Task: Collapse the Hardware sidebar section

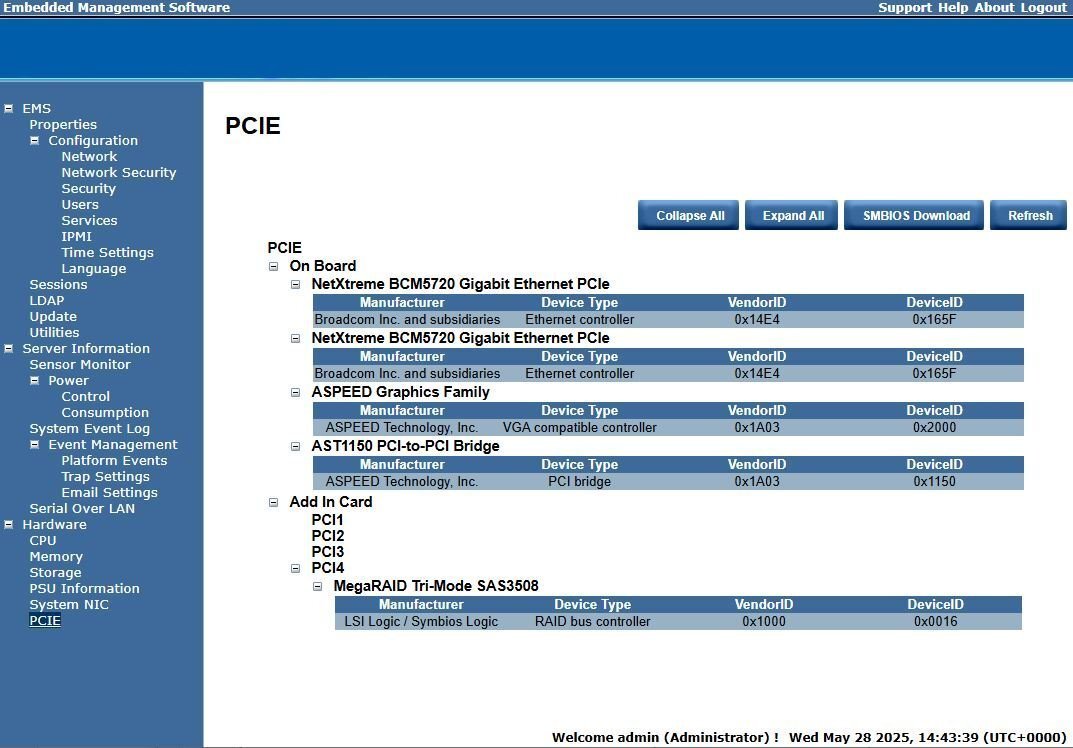Action: pos(9,525)
